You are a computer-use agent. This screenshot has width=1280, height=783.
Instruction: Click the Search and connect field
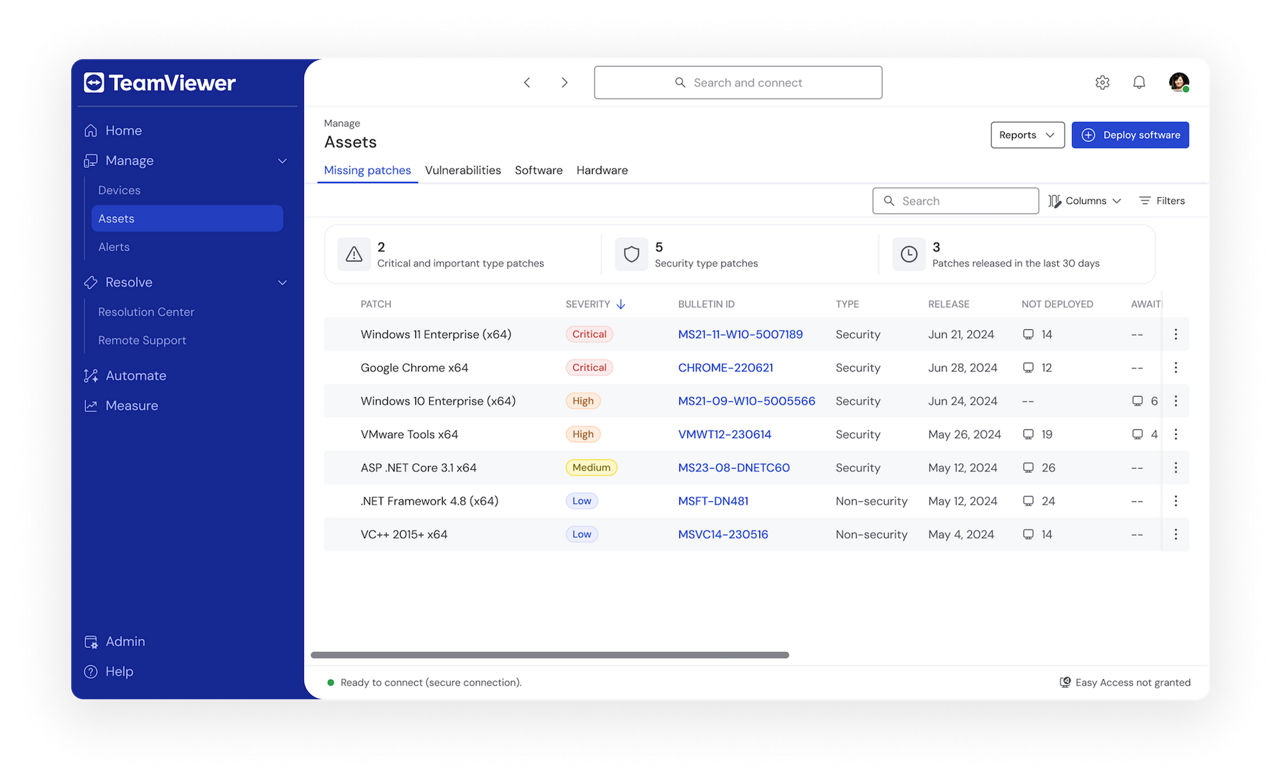(738, 83)
